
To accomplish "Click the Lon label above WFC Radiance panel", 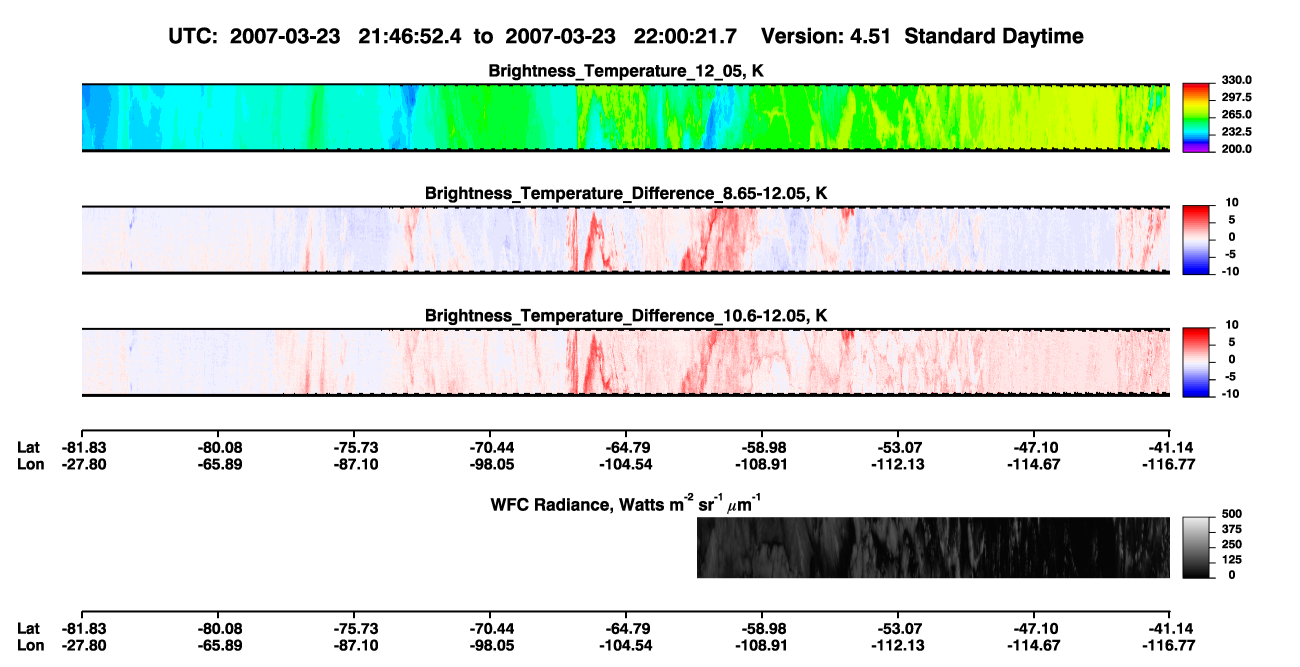I will click(31, 464).
